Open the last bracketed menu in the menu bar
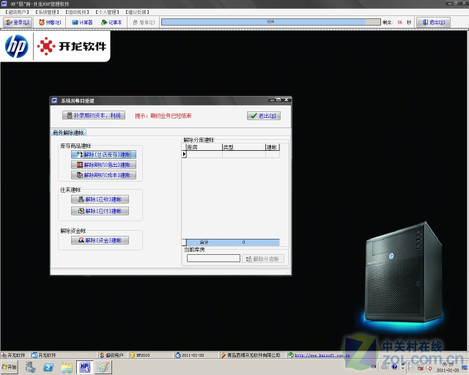 coord(137,12)
